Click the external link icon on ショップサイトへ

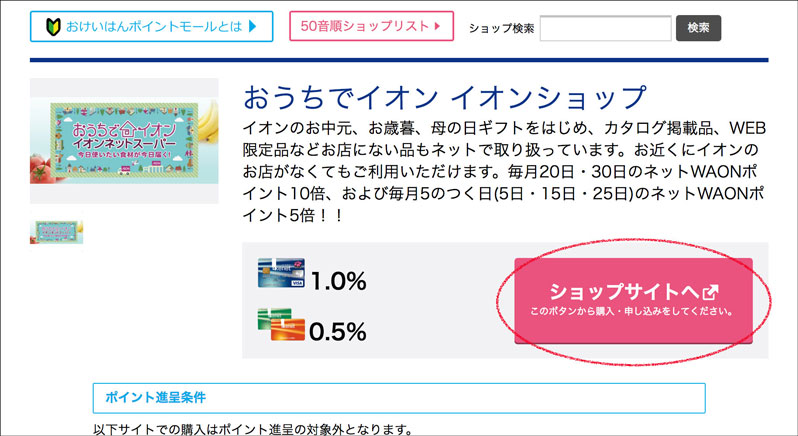711,292
